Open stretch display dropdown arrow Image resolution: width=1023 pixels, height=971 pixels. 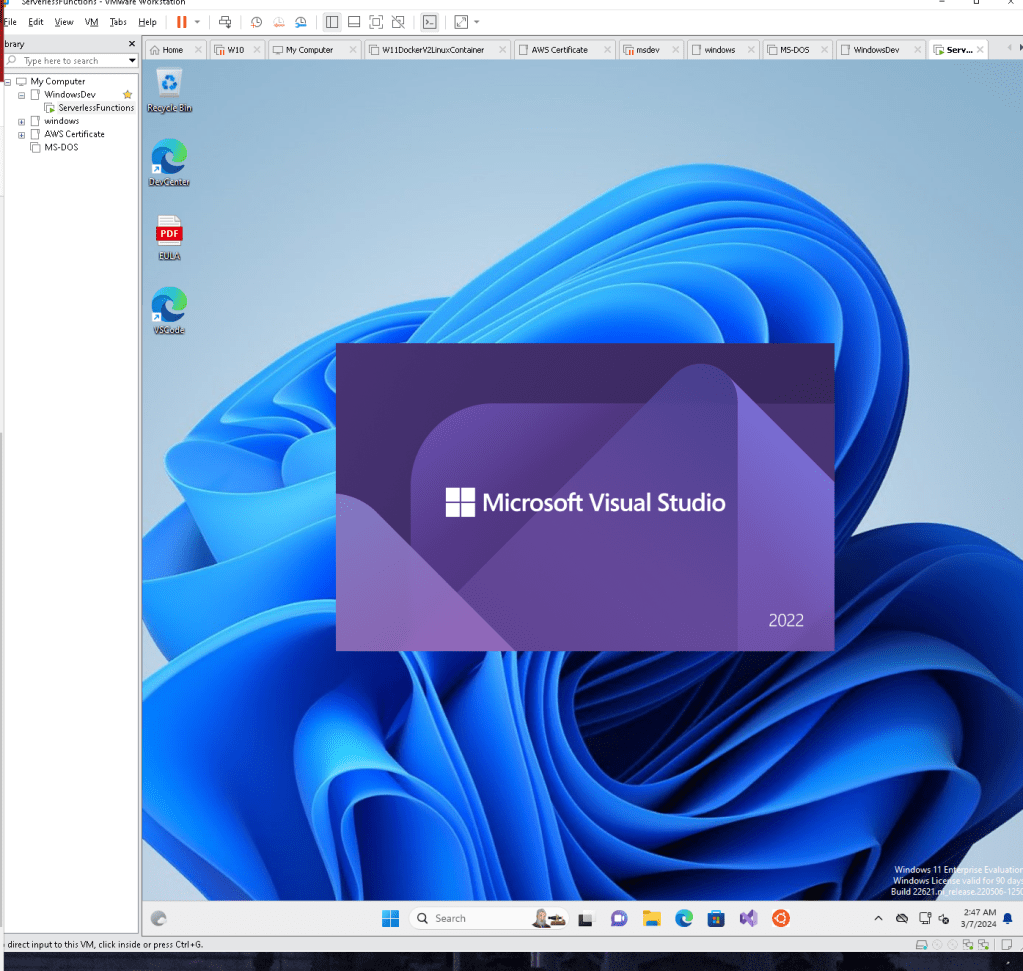(x=477, y=22)
